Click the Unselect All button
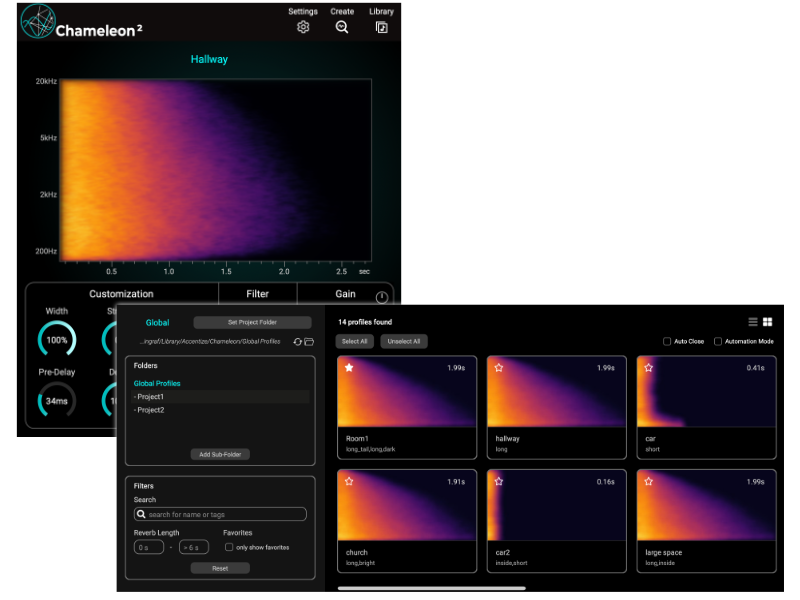 coord(404,341)
